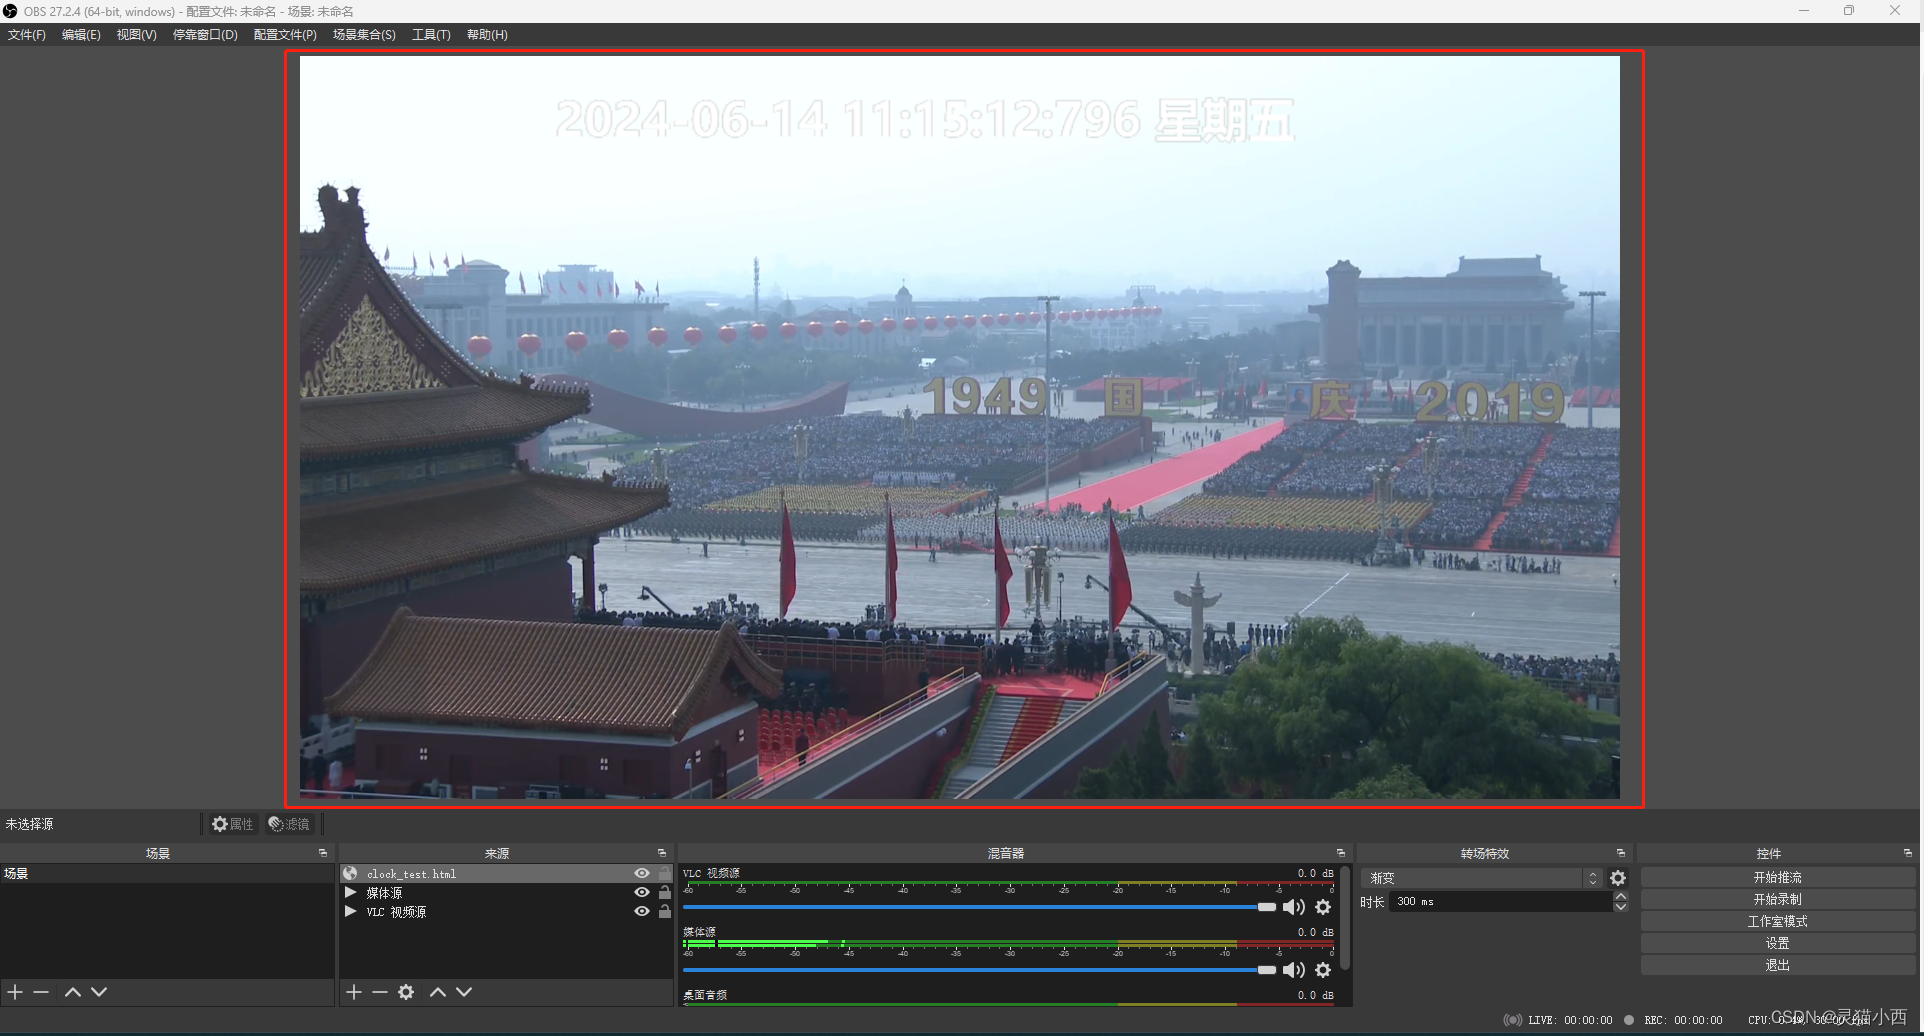Toggle visibility of VLC 视频源 source
Viewport: 1924px width, 1036px height.
[642, 912]
